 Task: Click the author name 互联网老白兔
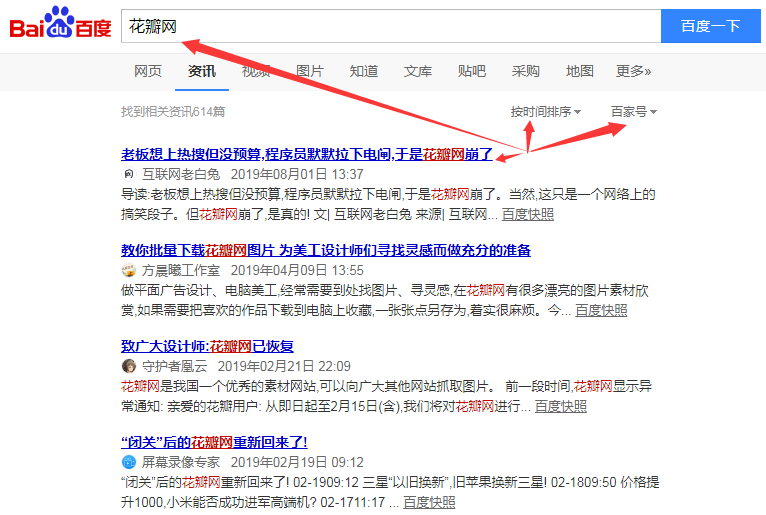click(181, 174)
